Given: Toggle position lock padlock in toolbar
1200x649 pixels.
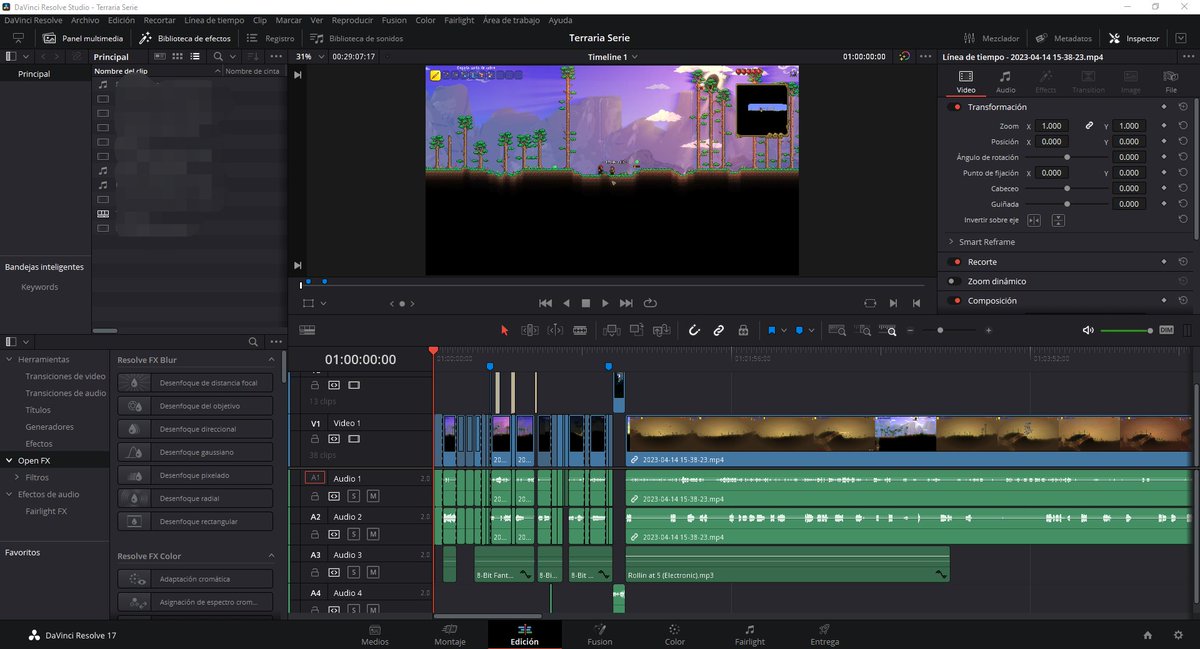Looking at the screenshot, I should (743, 330).
